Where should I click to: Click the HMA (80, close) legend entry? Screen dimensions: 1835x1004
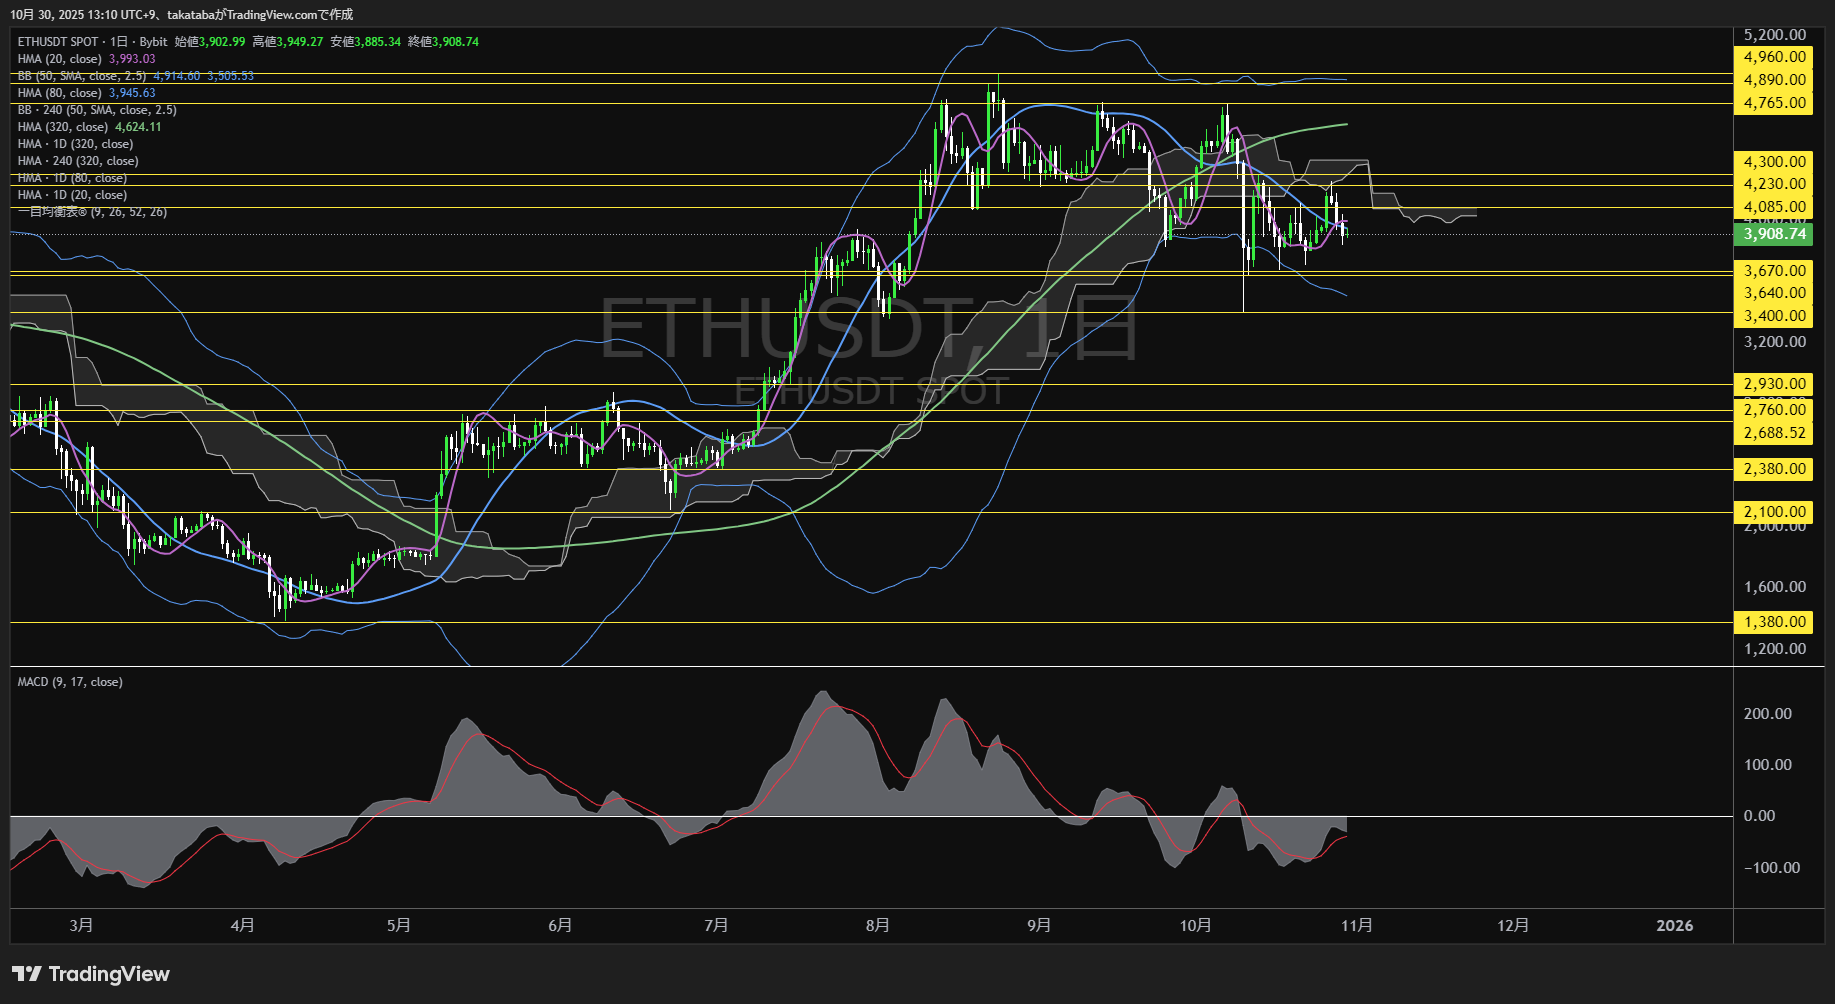[58, 92]
